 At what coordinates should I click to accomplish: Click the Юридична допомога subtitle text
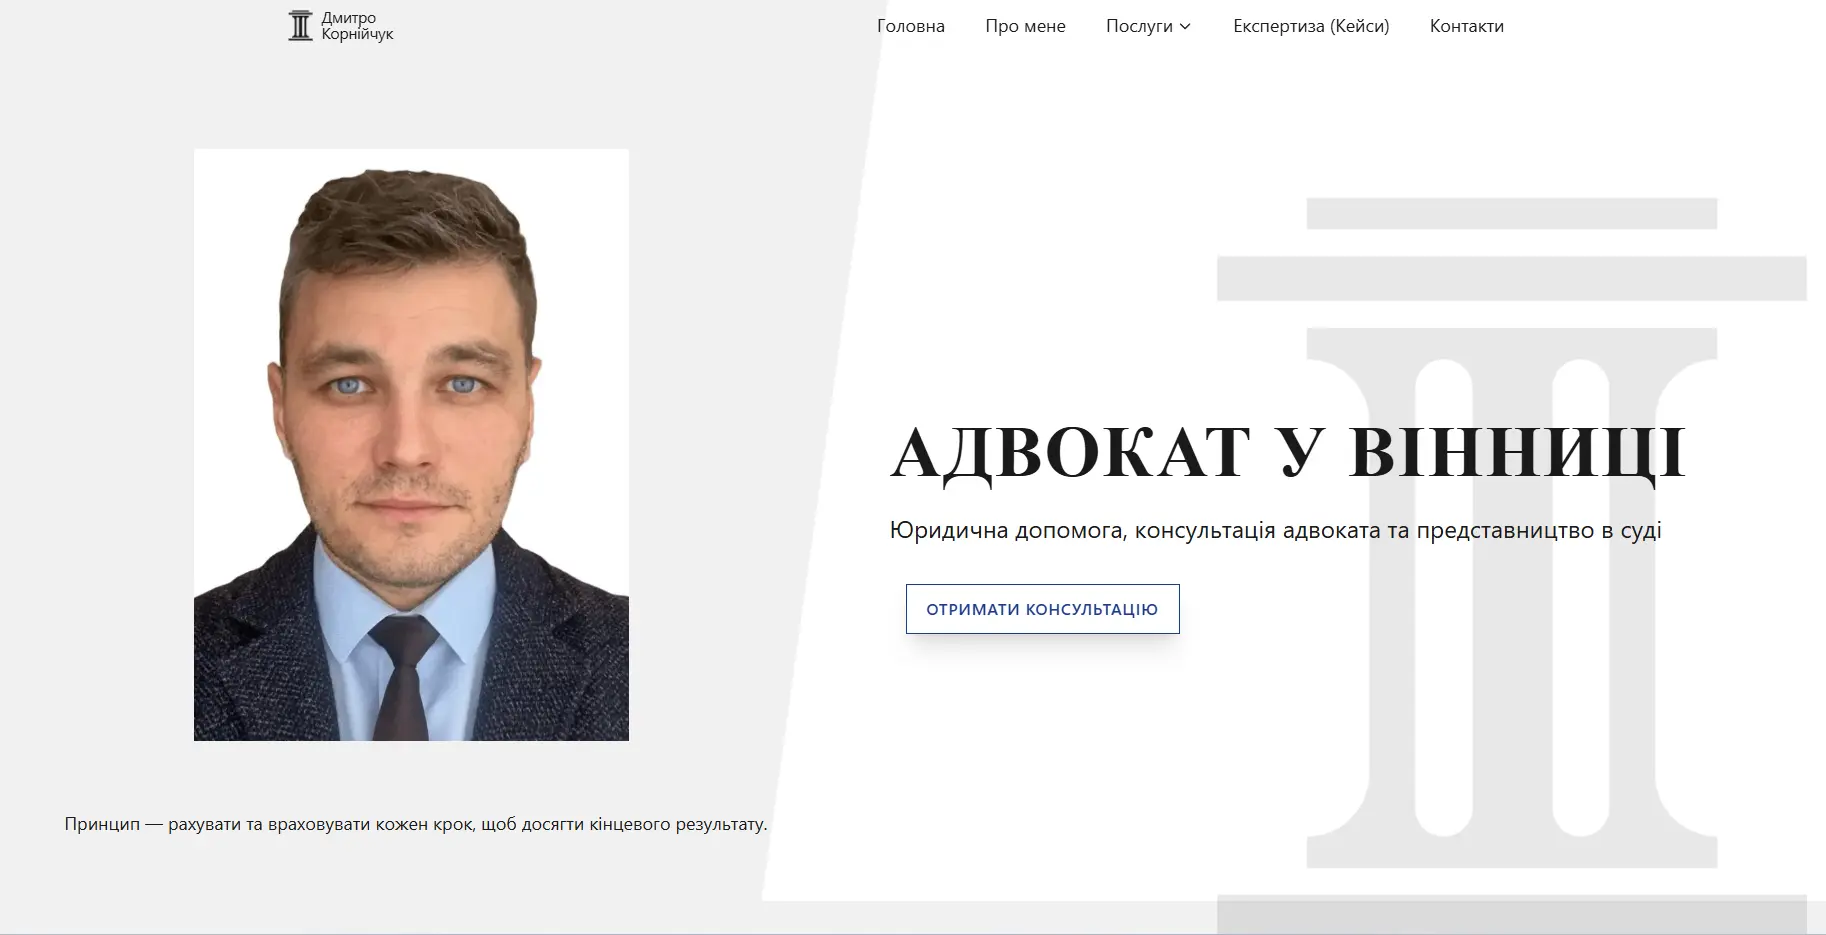[1006, 530]
